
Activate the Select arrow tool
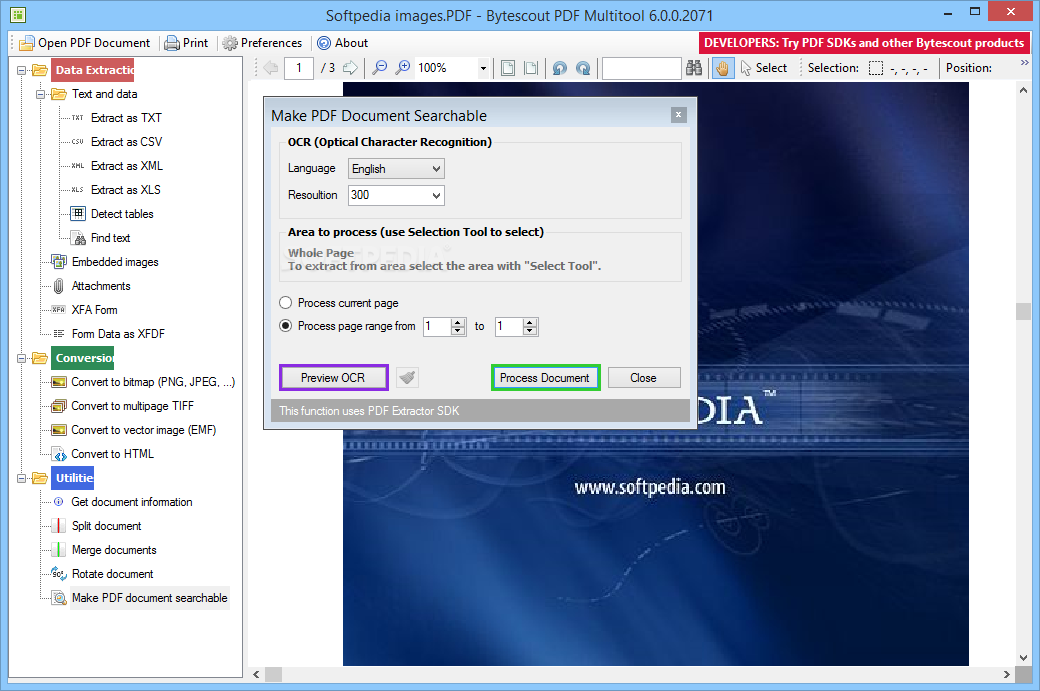pos(763,68)
